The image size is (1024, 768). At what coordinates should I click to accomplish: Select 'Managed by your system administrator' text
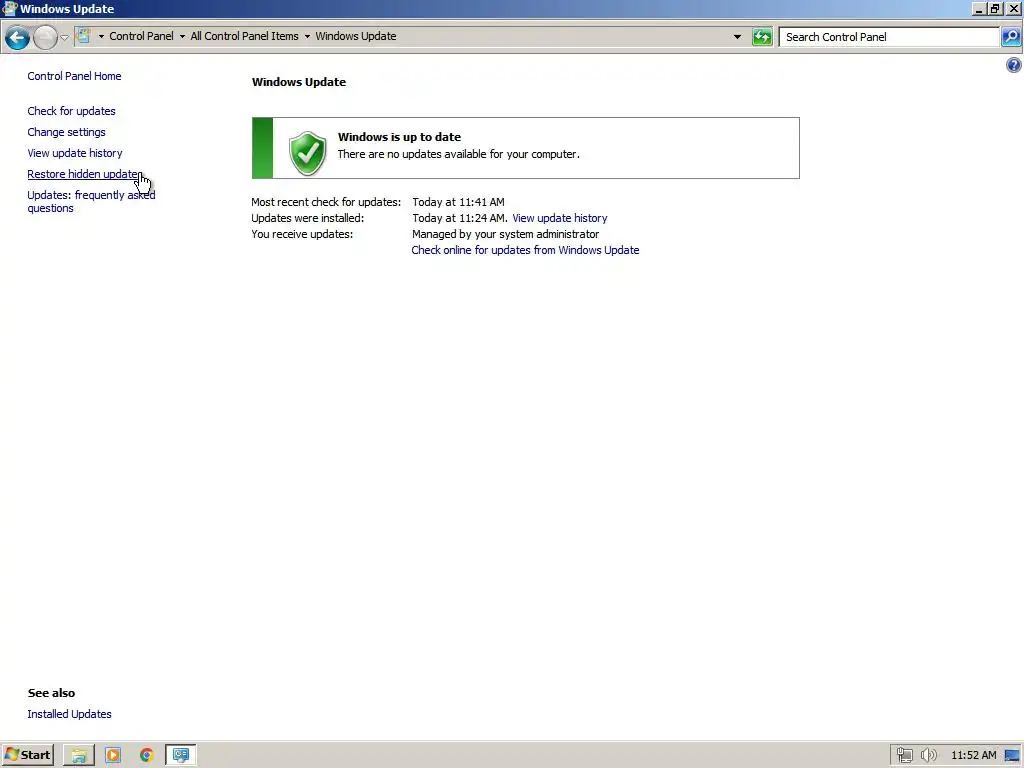tap(505, 234)
